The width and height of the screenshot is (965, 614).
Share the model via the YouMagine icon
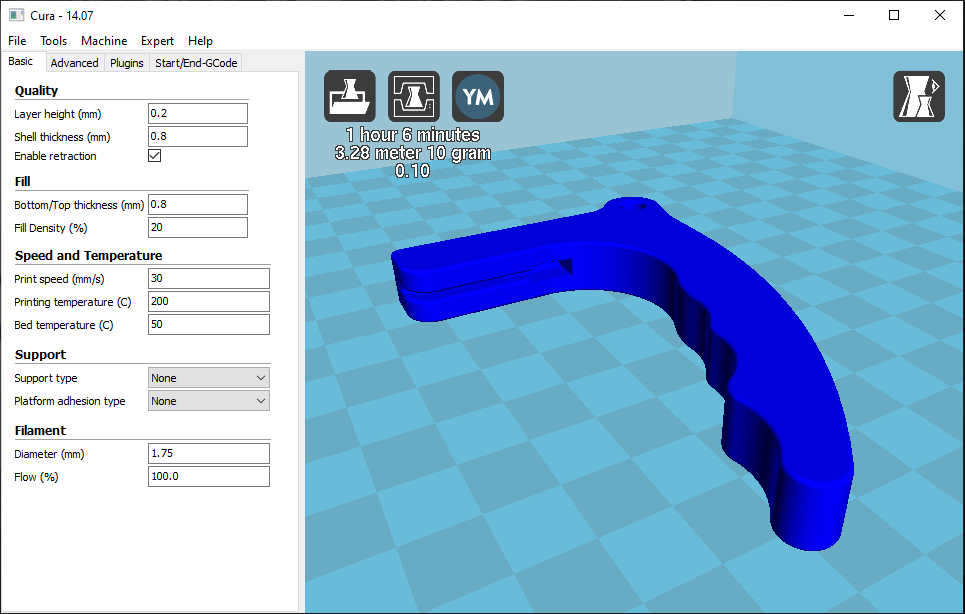coord(477,96)
